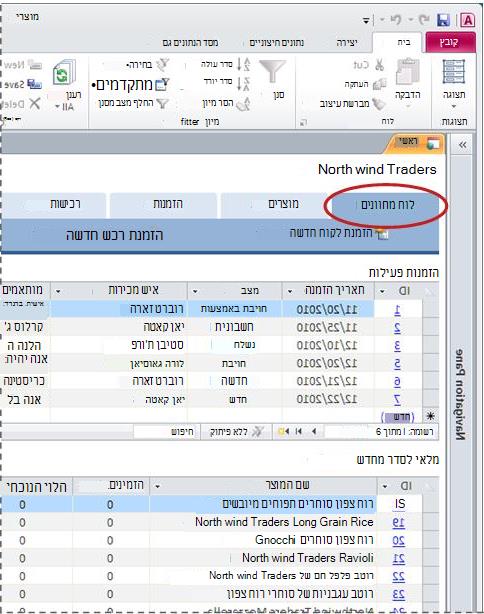484x614 pixels.
Task: Select the חשבונית status cell
Action: pyautogui.click(x=235, y=326)
